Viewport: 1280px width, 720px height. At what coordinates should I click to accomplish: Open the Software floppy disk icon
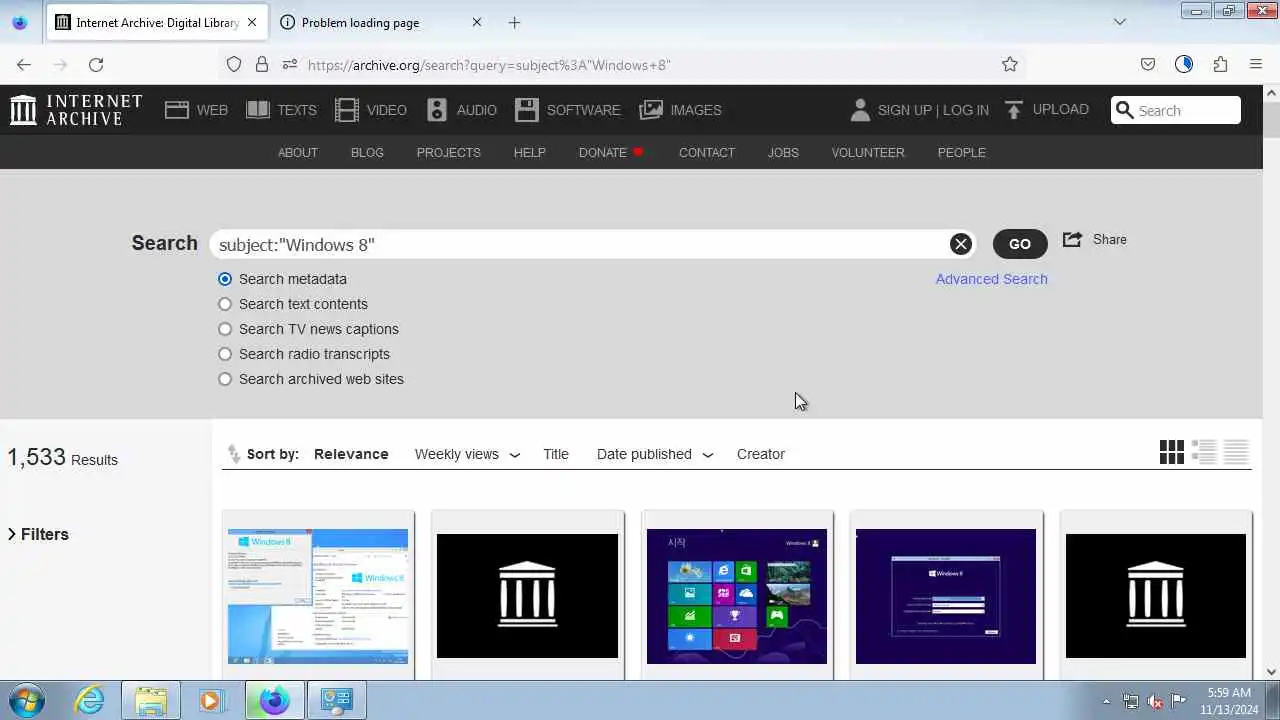click(x=527, y=110)
